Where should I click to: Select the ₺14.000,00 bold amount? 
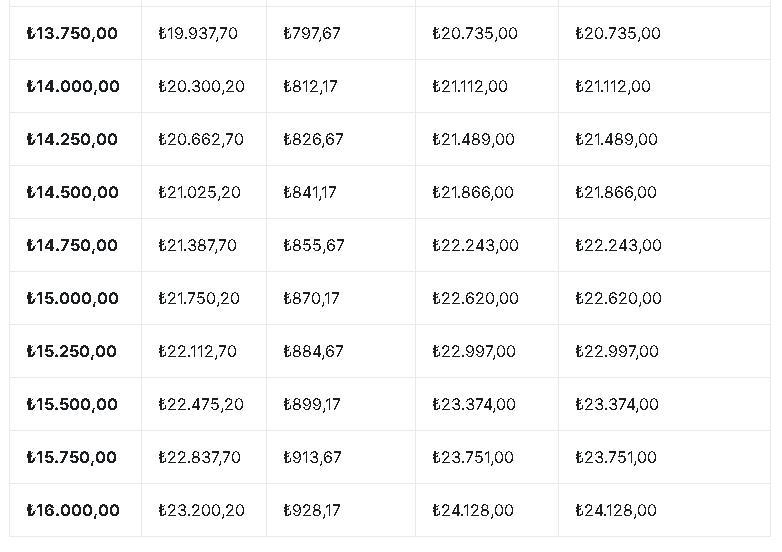pyautogui.click(x=73, y=86)
